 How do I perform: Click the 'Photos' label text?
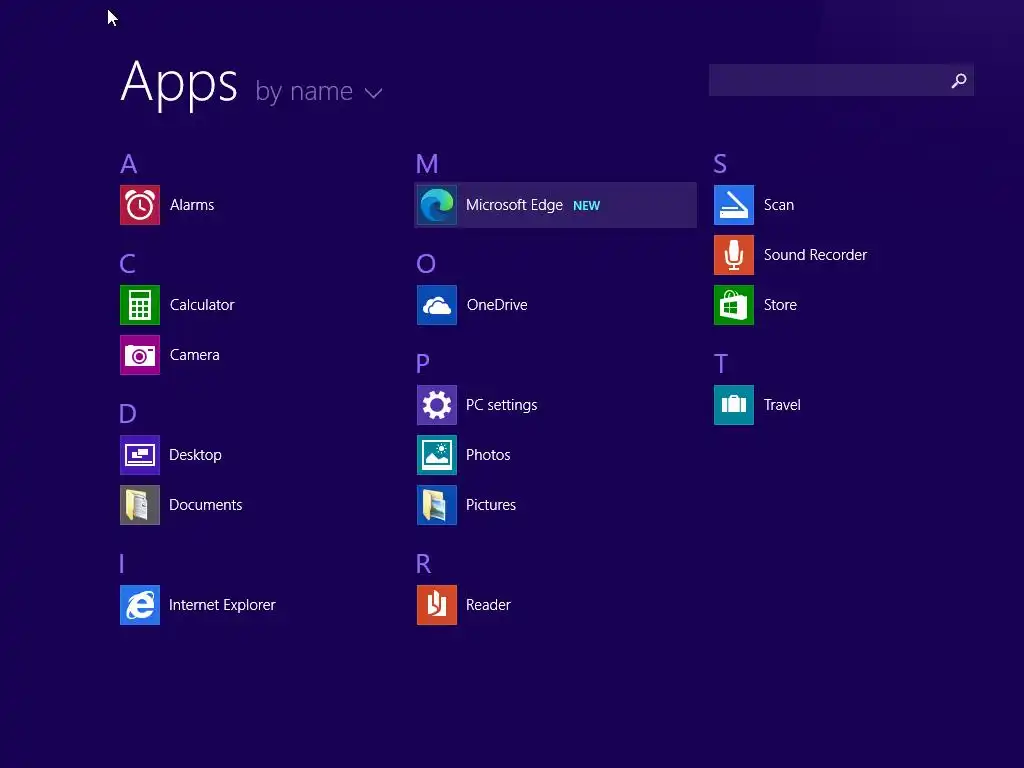point(488,455)
